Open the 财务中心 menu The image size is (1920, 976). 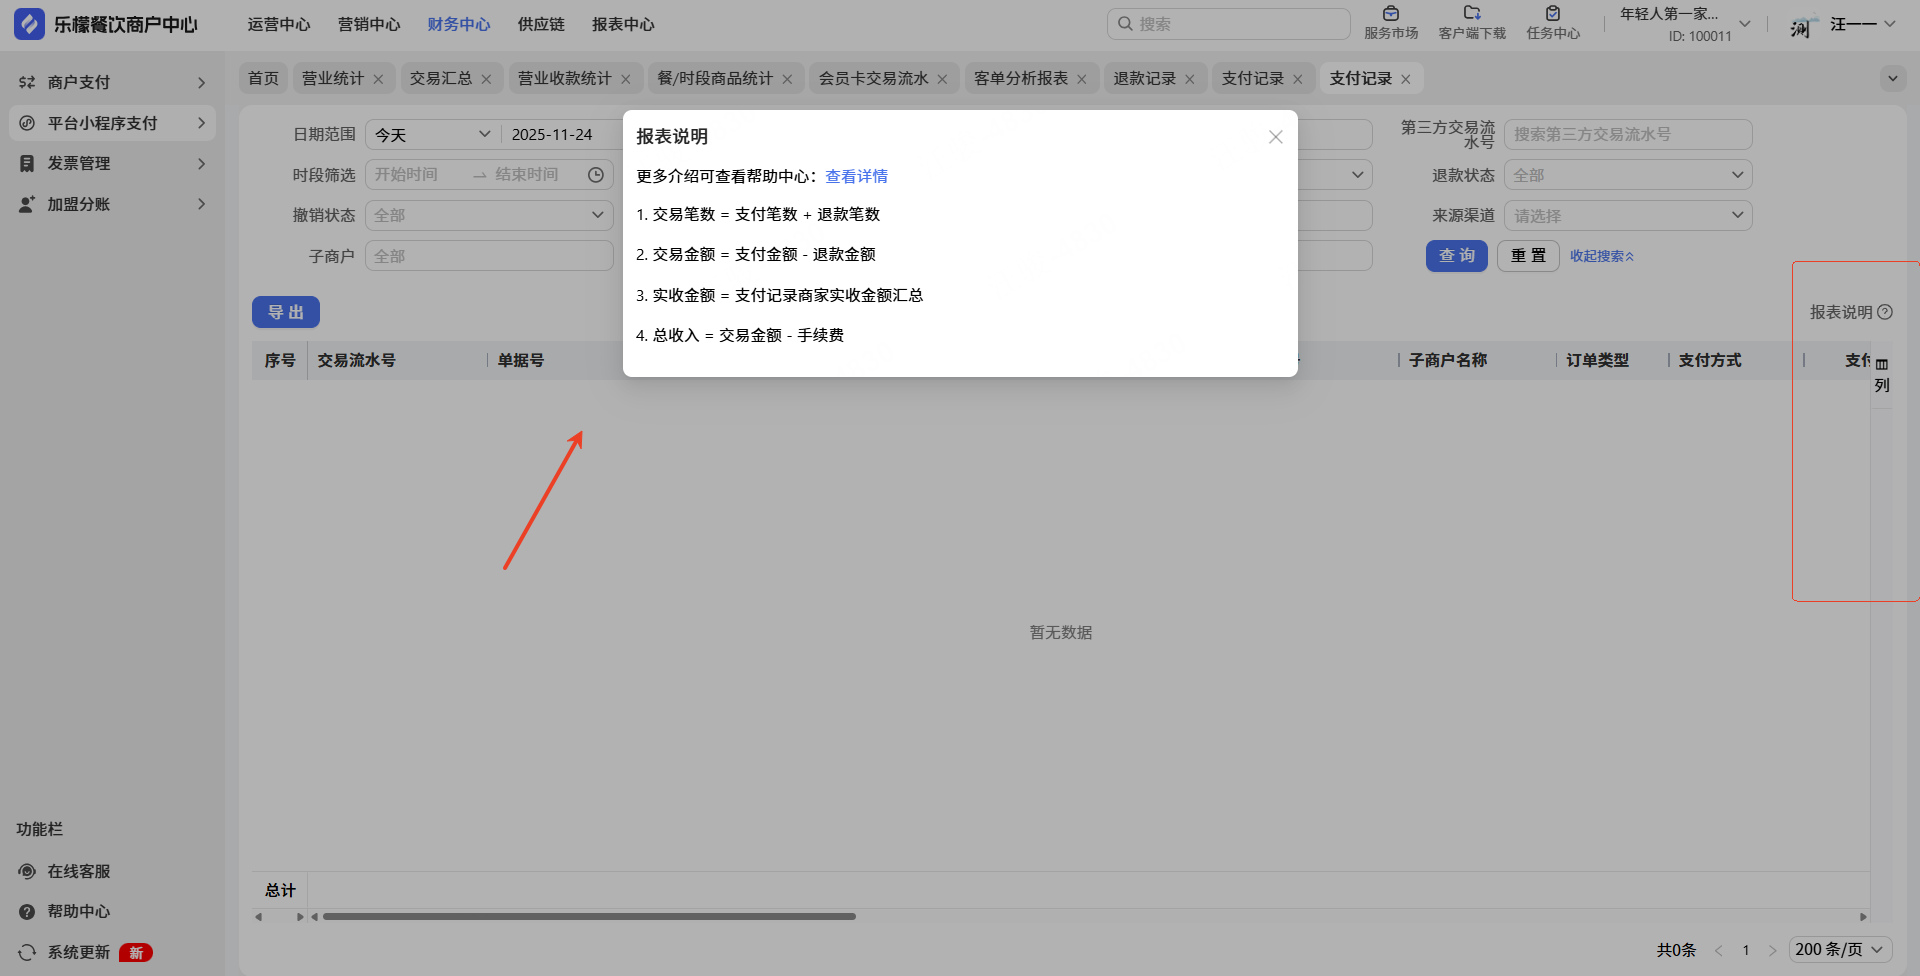pos(459,24)
